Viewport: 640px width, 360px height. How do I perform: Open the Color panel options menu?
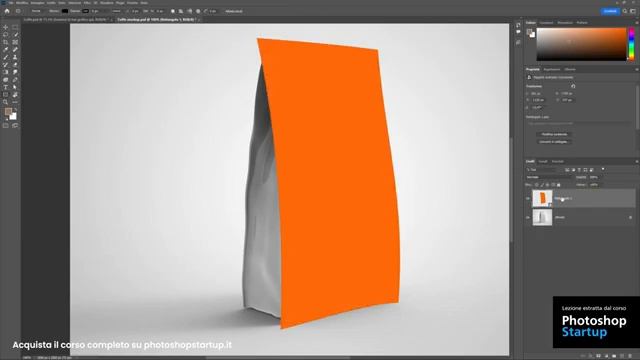[636, 23]
